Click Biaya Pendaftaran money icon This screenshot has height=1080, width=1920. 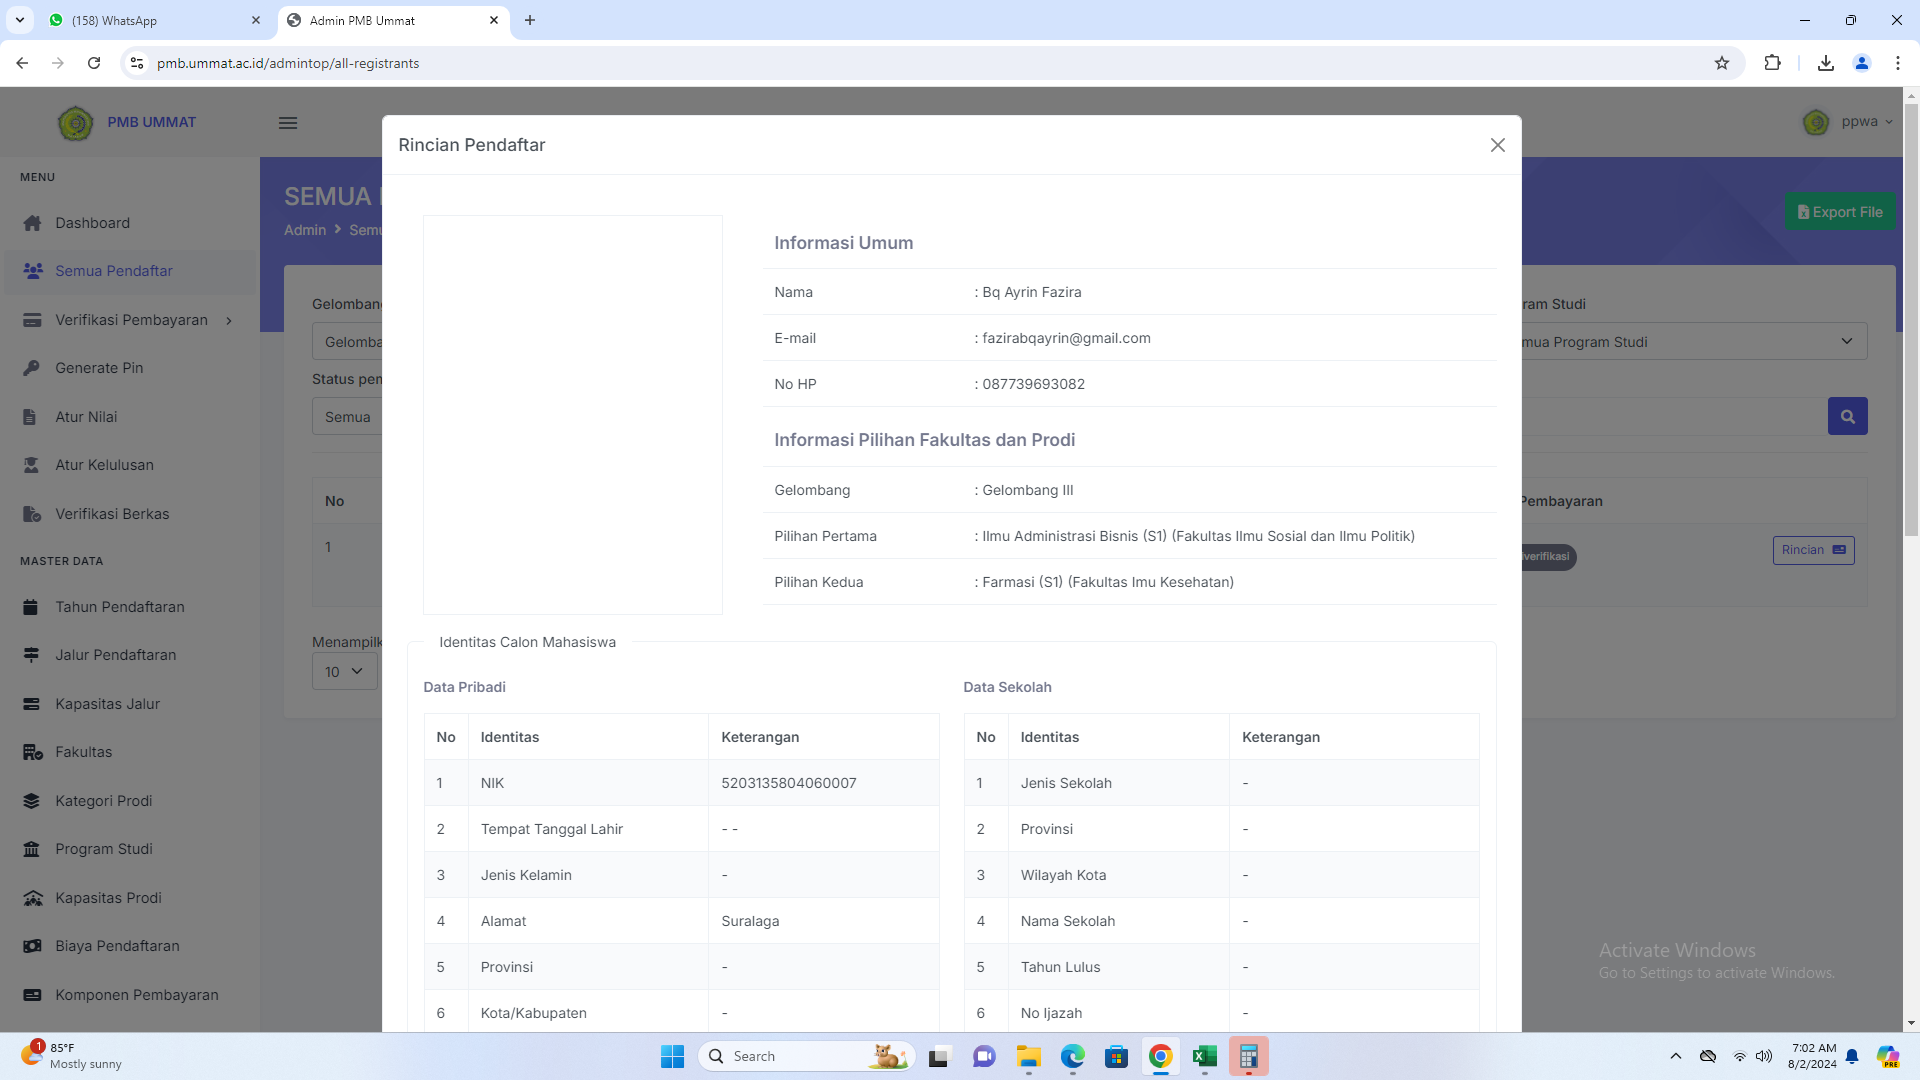pyautogui.click(x=32, y=946)
